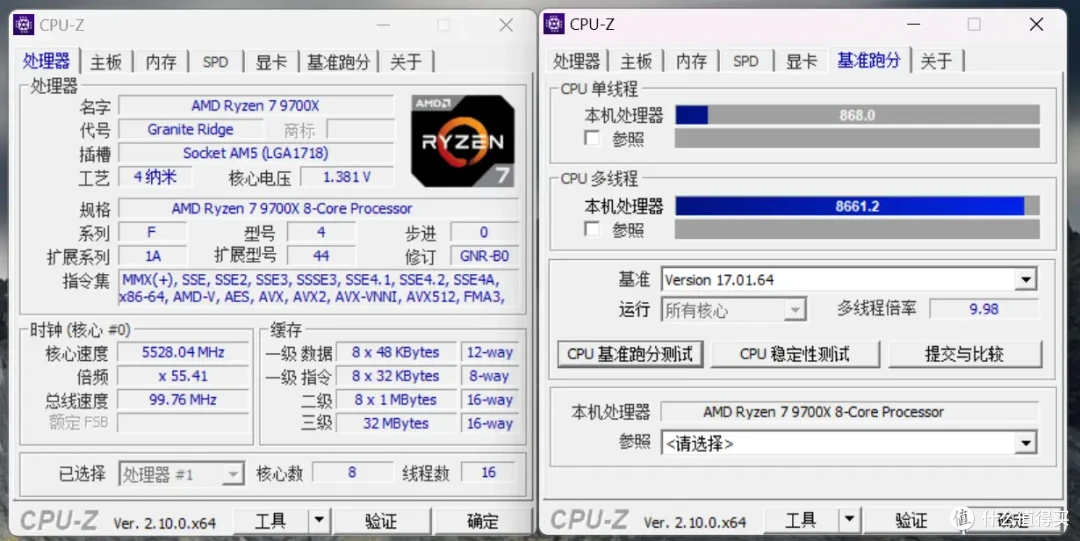Click the 倍频 x 55.41 value
Screen dimensions: 1080x541
tap(183, 376)
